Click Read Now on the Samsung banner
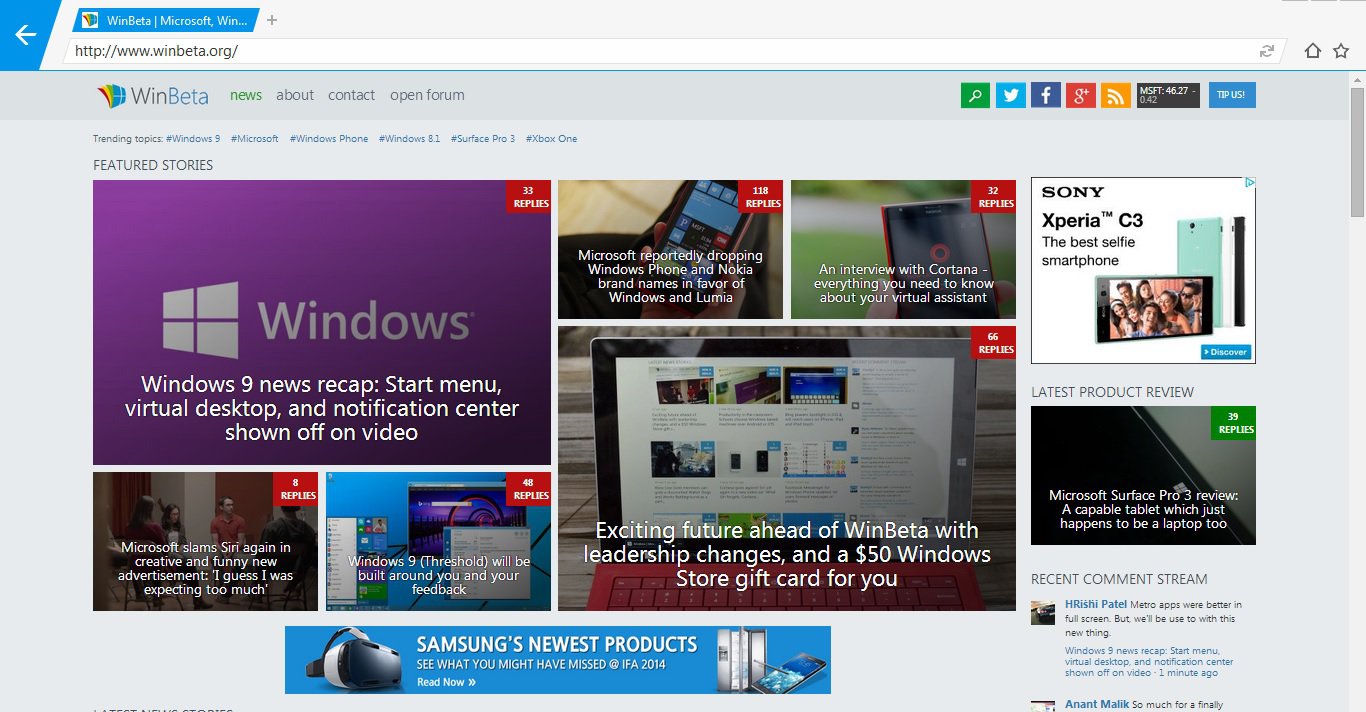Screen dimensions: 1366x712 tap(446, 682)
